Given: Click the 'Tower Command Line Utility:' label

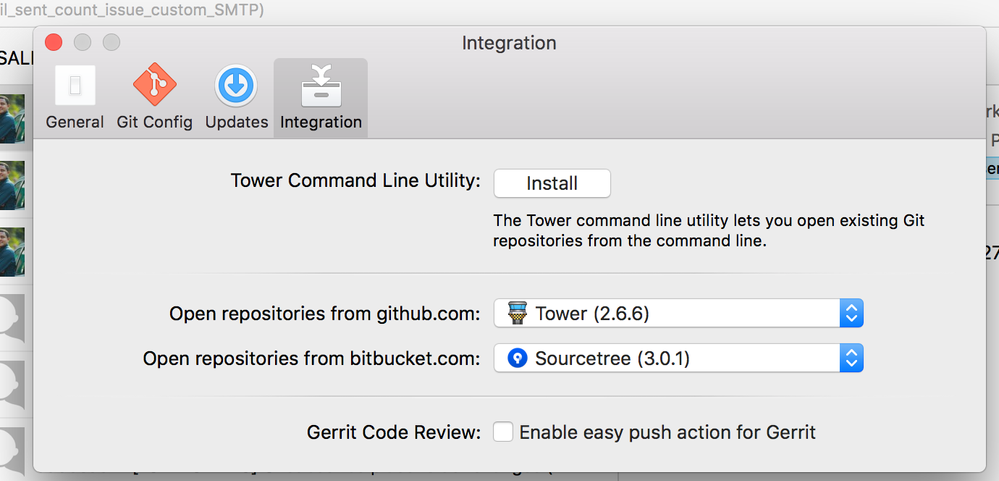Looking at the screenshot, I should pyautogui.click(x=356, y=181).
